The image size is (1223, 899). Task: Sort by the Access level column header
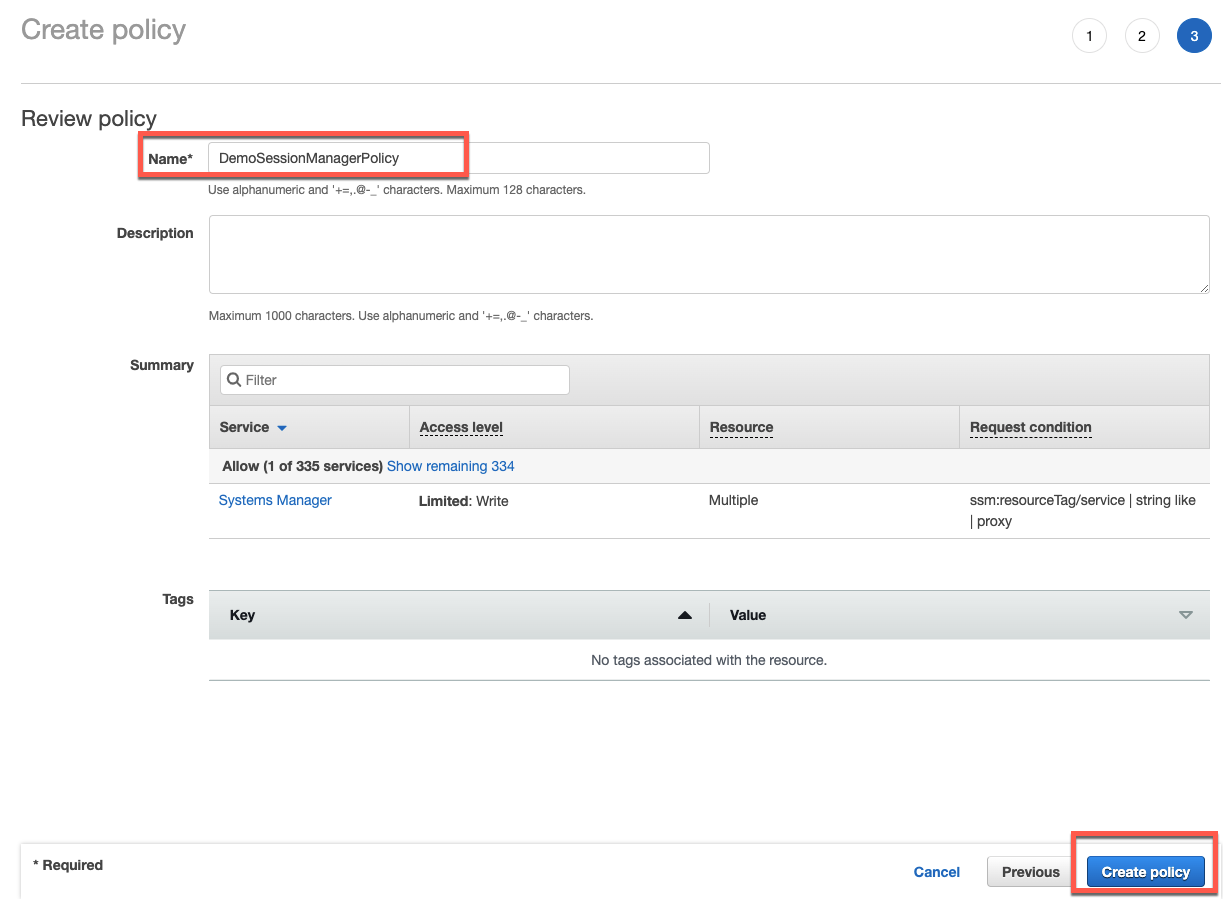(460, 427)
